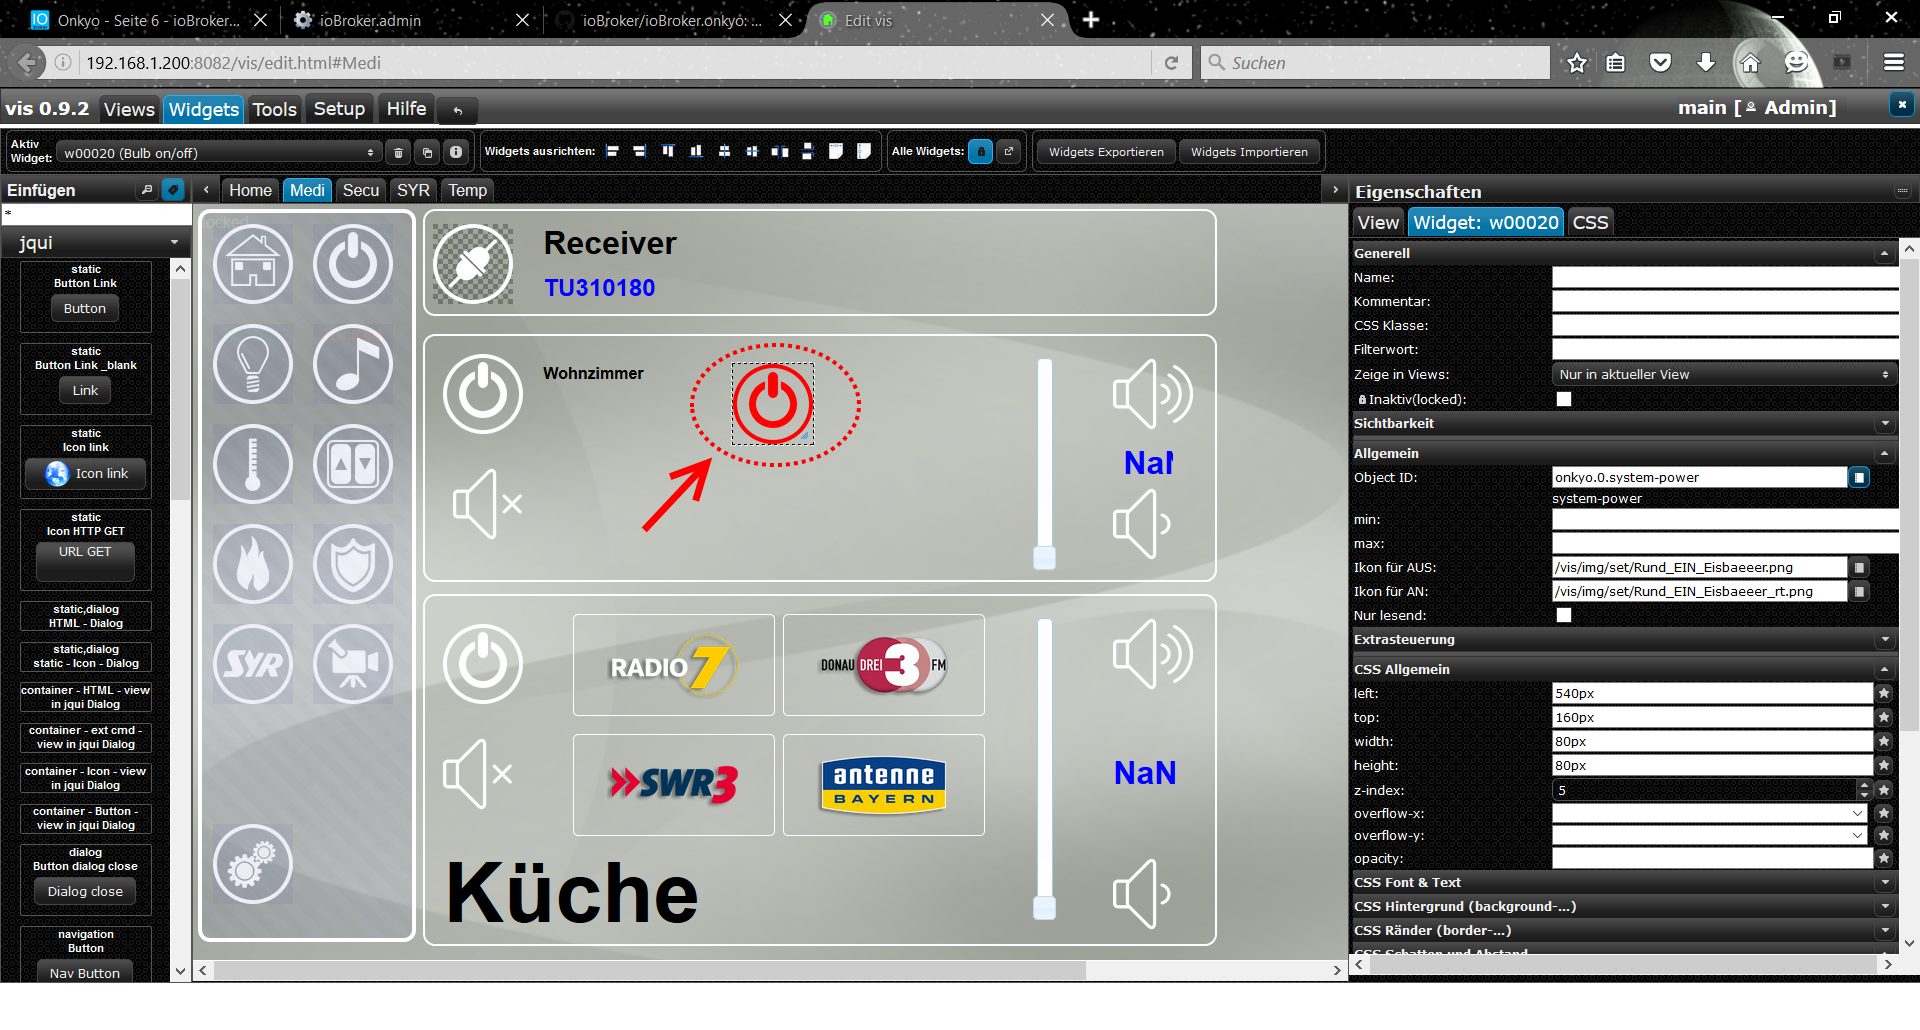Image resolution: width=1920 pixels, height=1030 pixels.
Task: Open the Tools menu
Action: pyautogui.click(x=274, y=109)
